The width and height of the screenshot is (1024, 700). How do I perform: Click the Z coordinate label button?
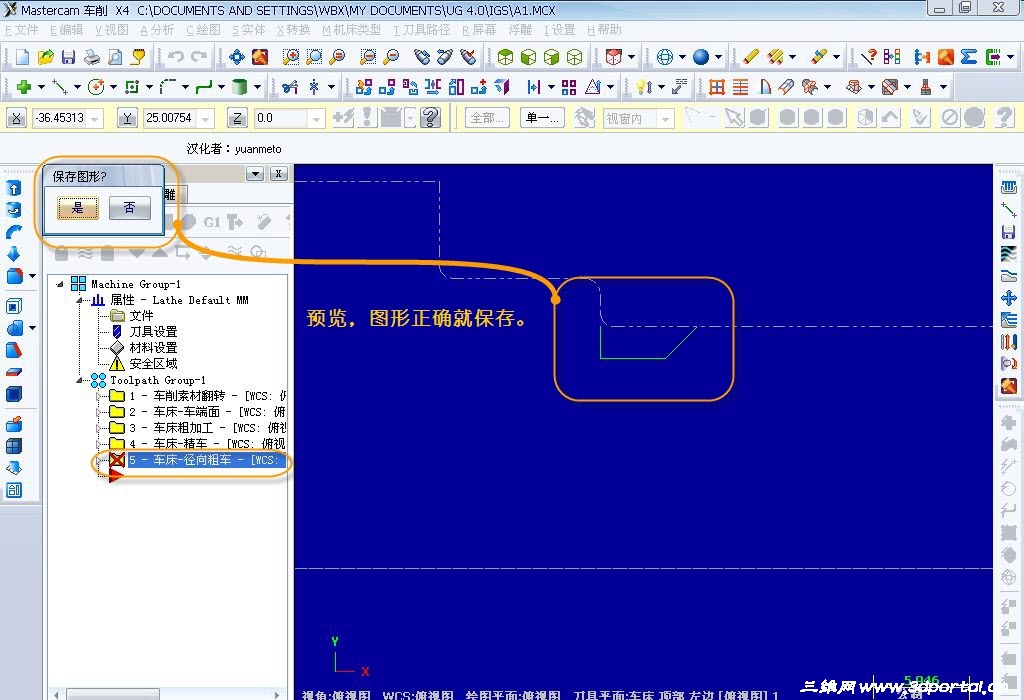pos(237,118)
